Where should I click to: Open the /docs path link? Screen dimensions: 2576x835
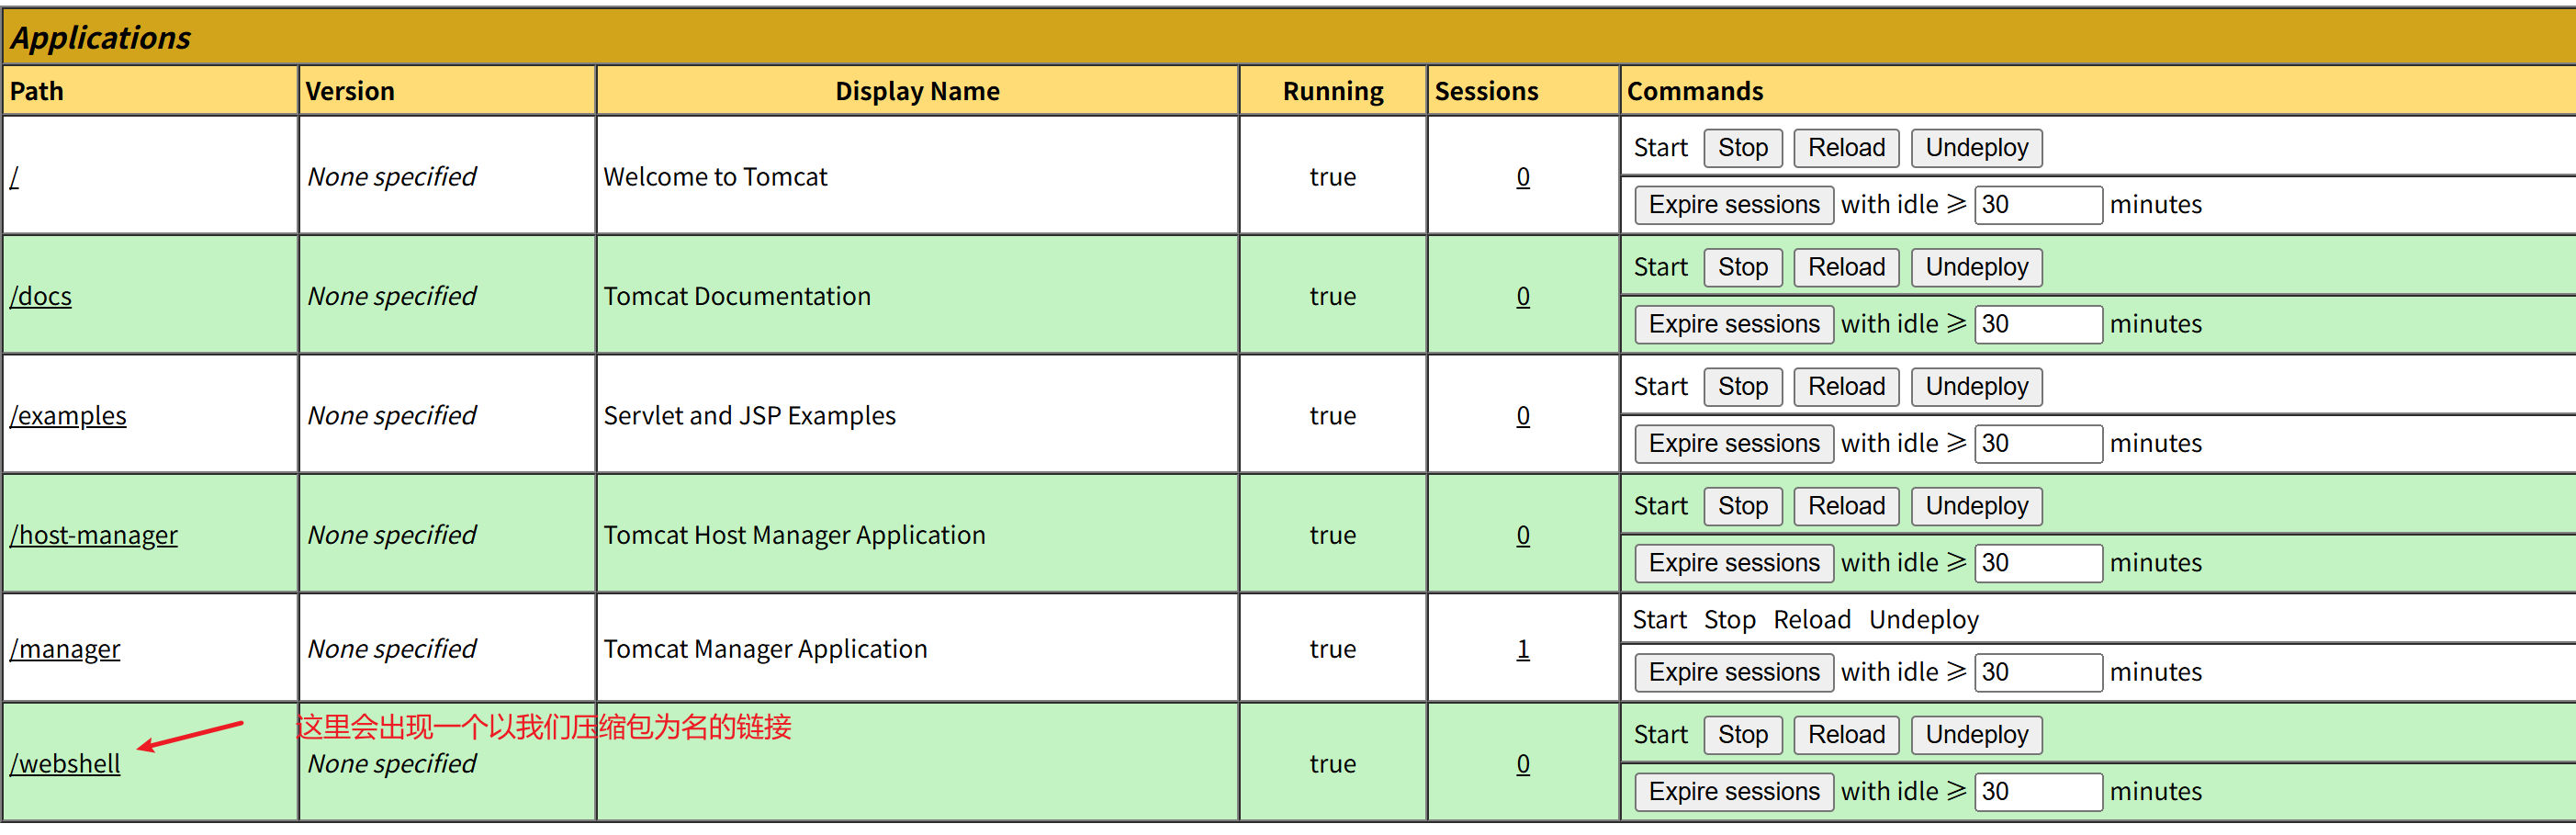point(41,297)
